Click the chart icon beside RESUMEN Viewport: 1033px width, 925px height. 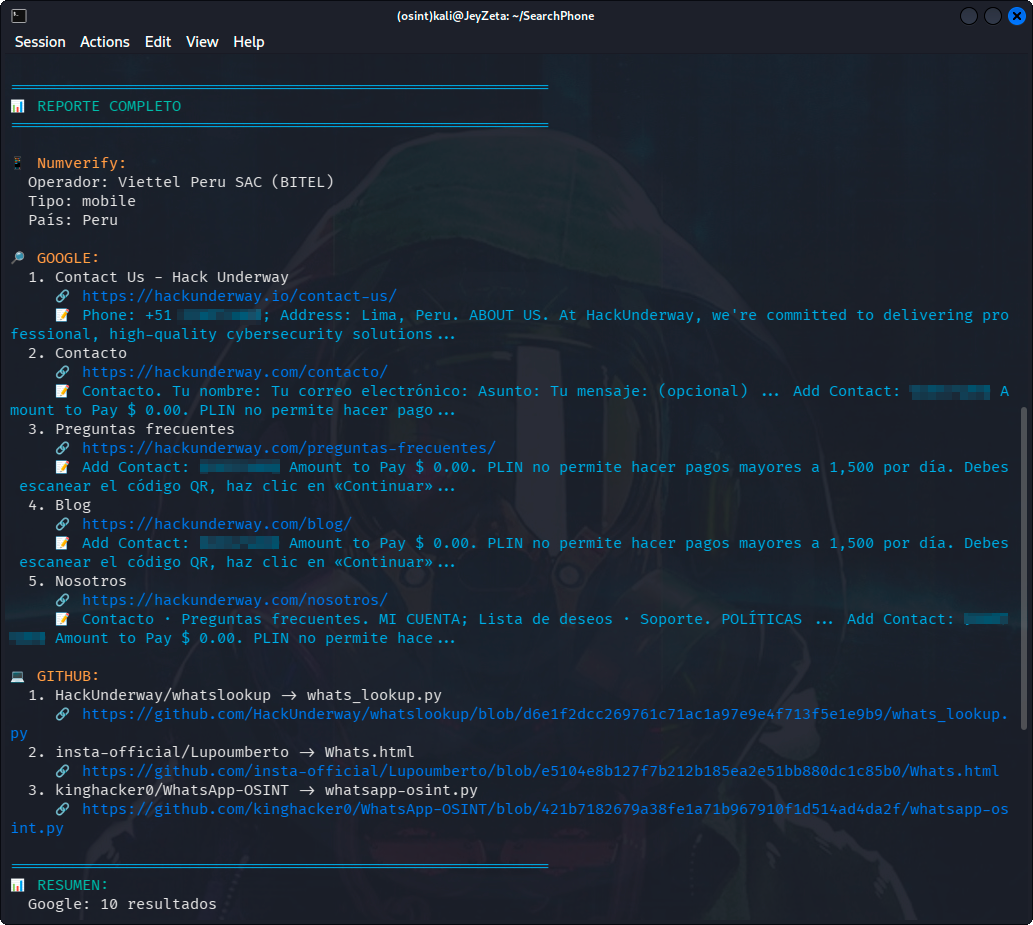[x=18, y=885]
